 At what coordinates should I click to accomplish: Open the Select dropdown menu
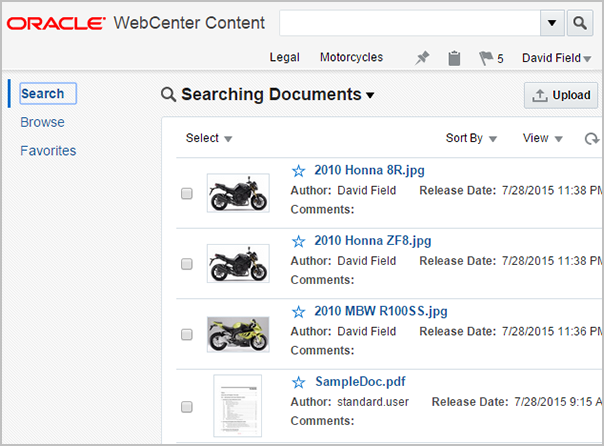[x=208, y=138]
